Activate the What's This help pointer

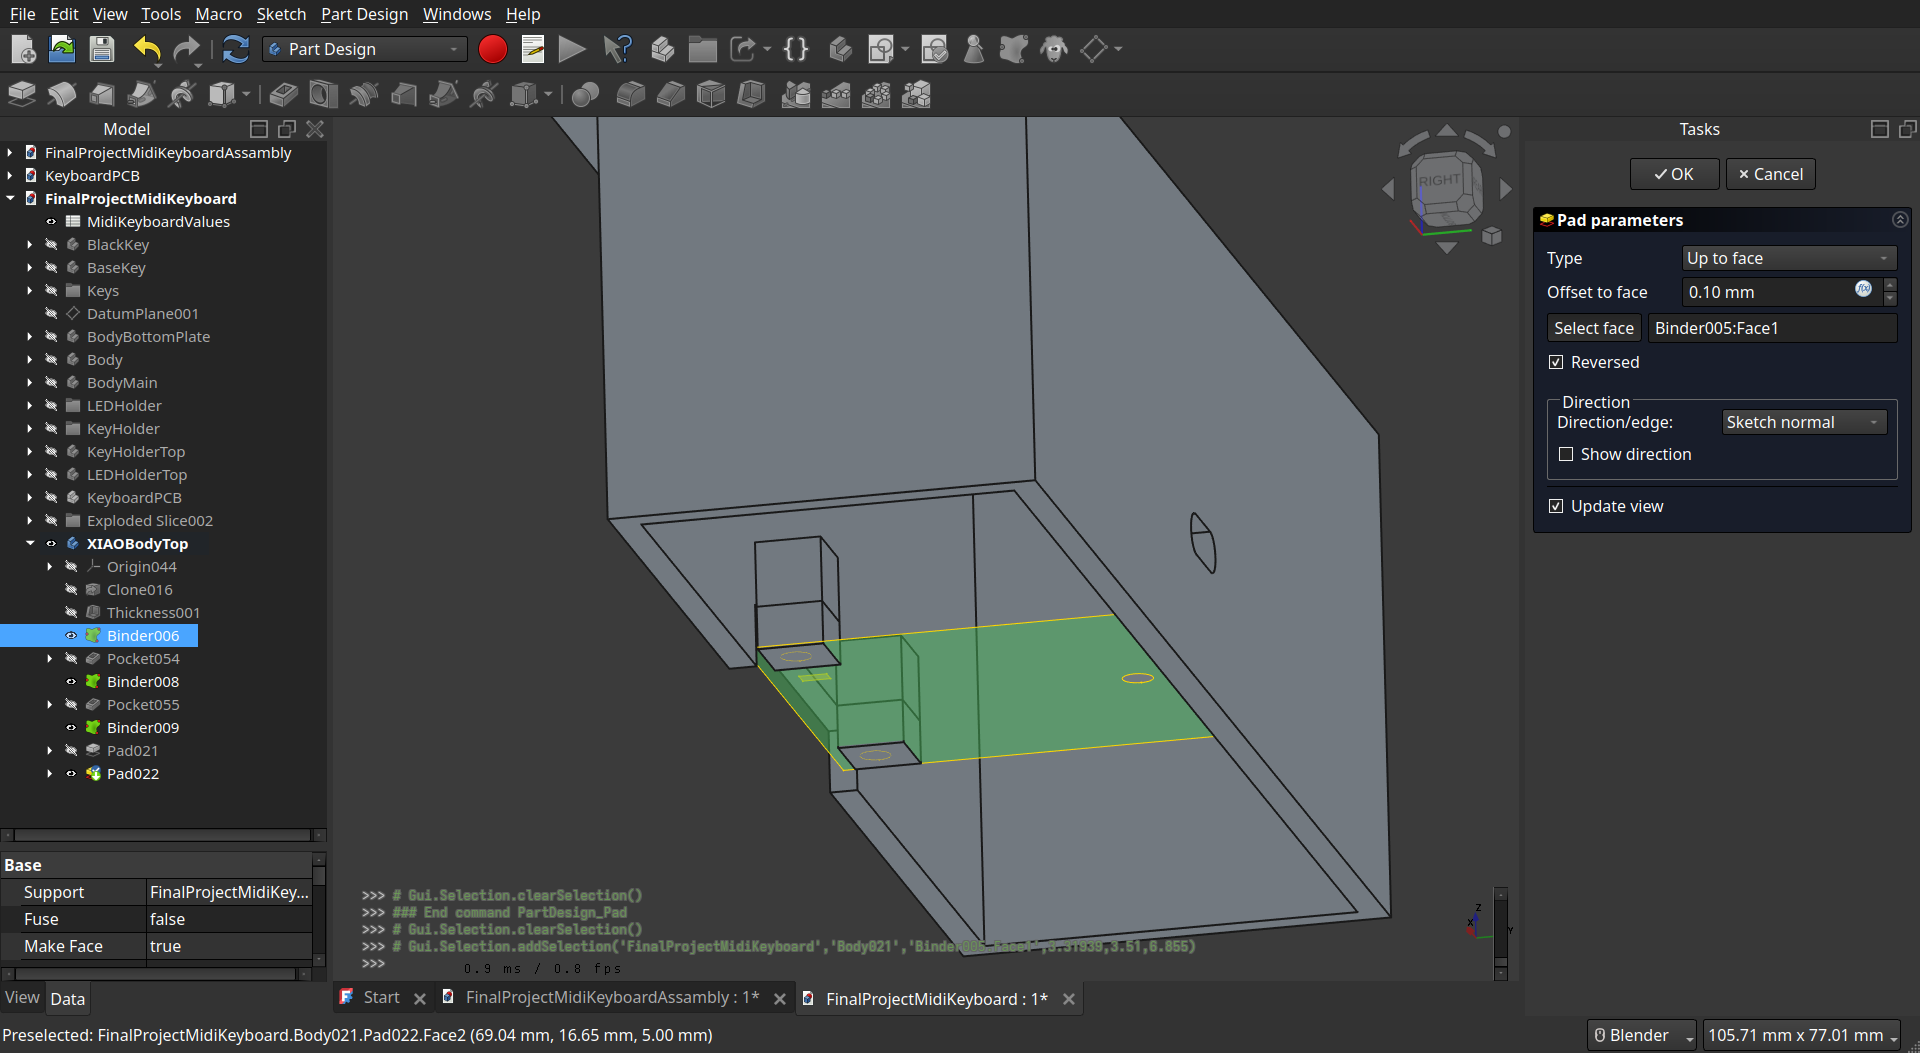(x=618, y=49)
